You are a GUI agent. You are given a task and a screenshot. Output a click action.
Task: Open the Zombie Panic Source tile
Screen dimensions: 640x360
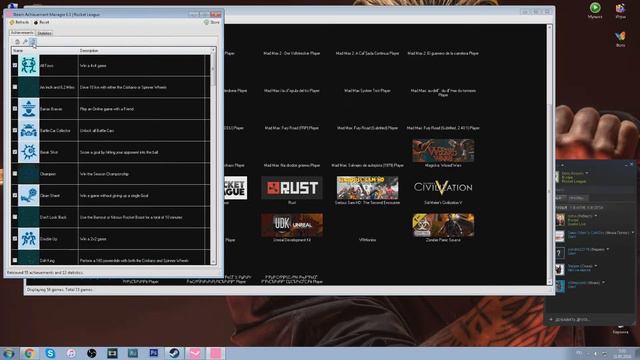(x=443, y=225)
